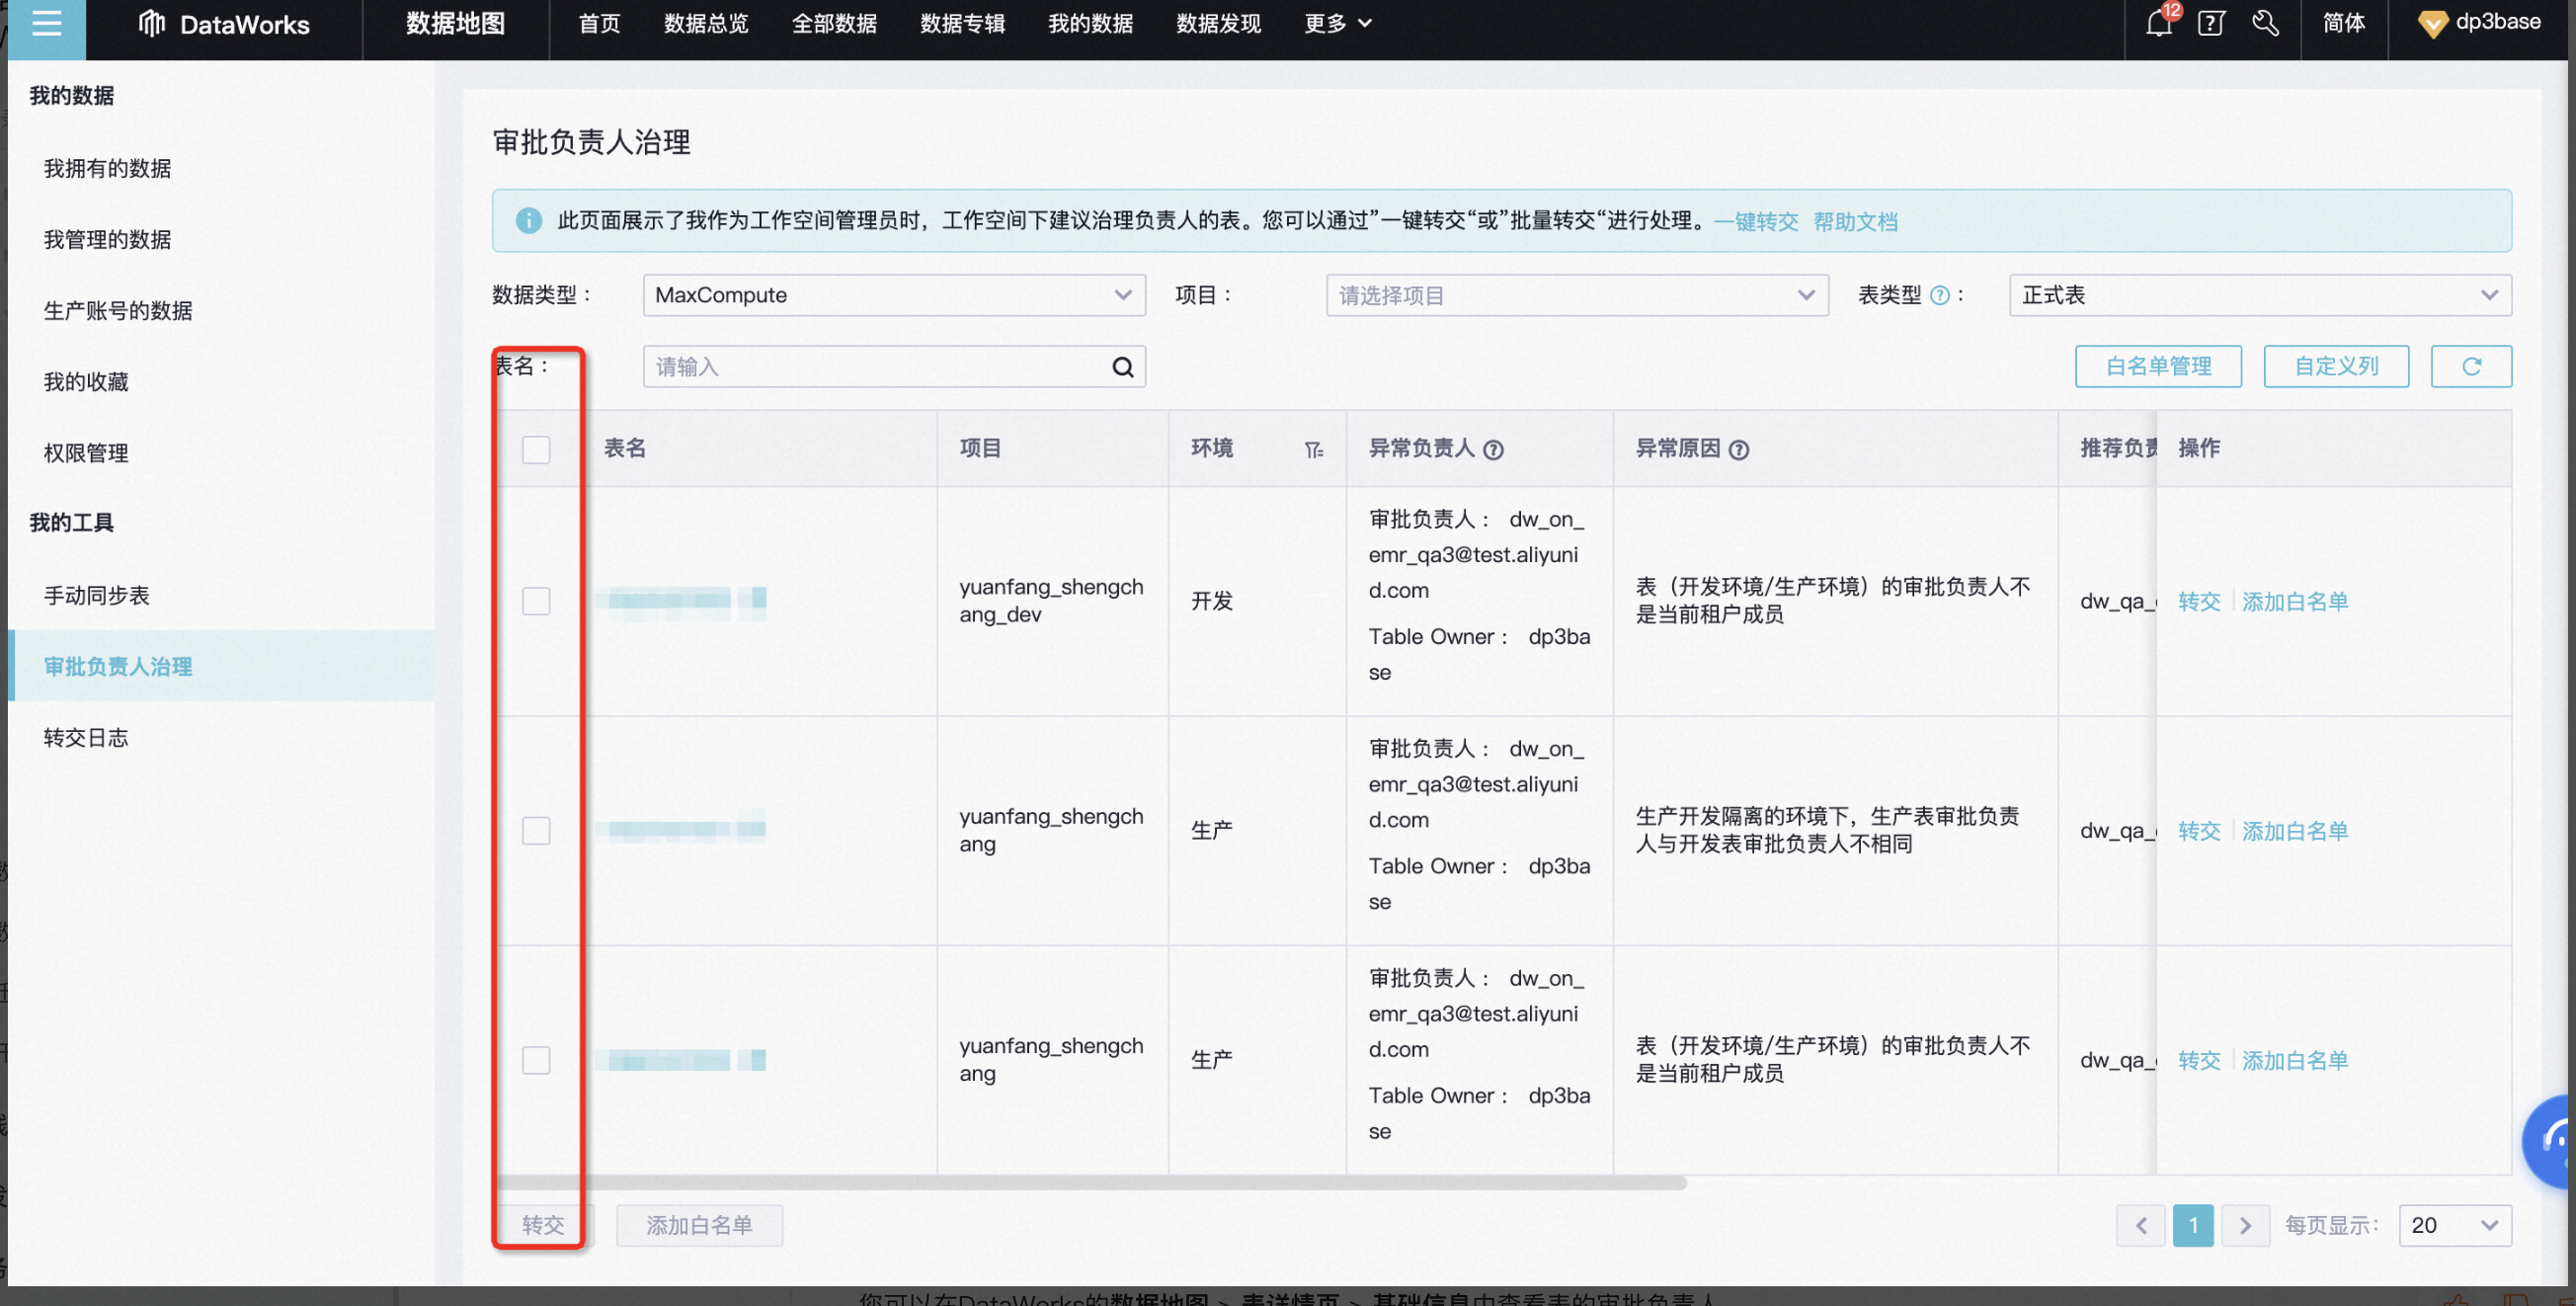Open the wrench tools icon in header
The width and height of the screenshot is (2576, 1306).
2265,23
